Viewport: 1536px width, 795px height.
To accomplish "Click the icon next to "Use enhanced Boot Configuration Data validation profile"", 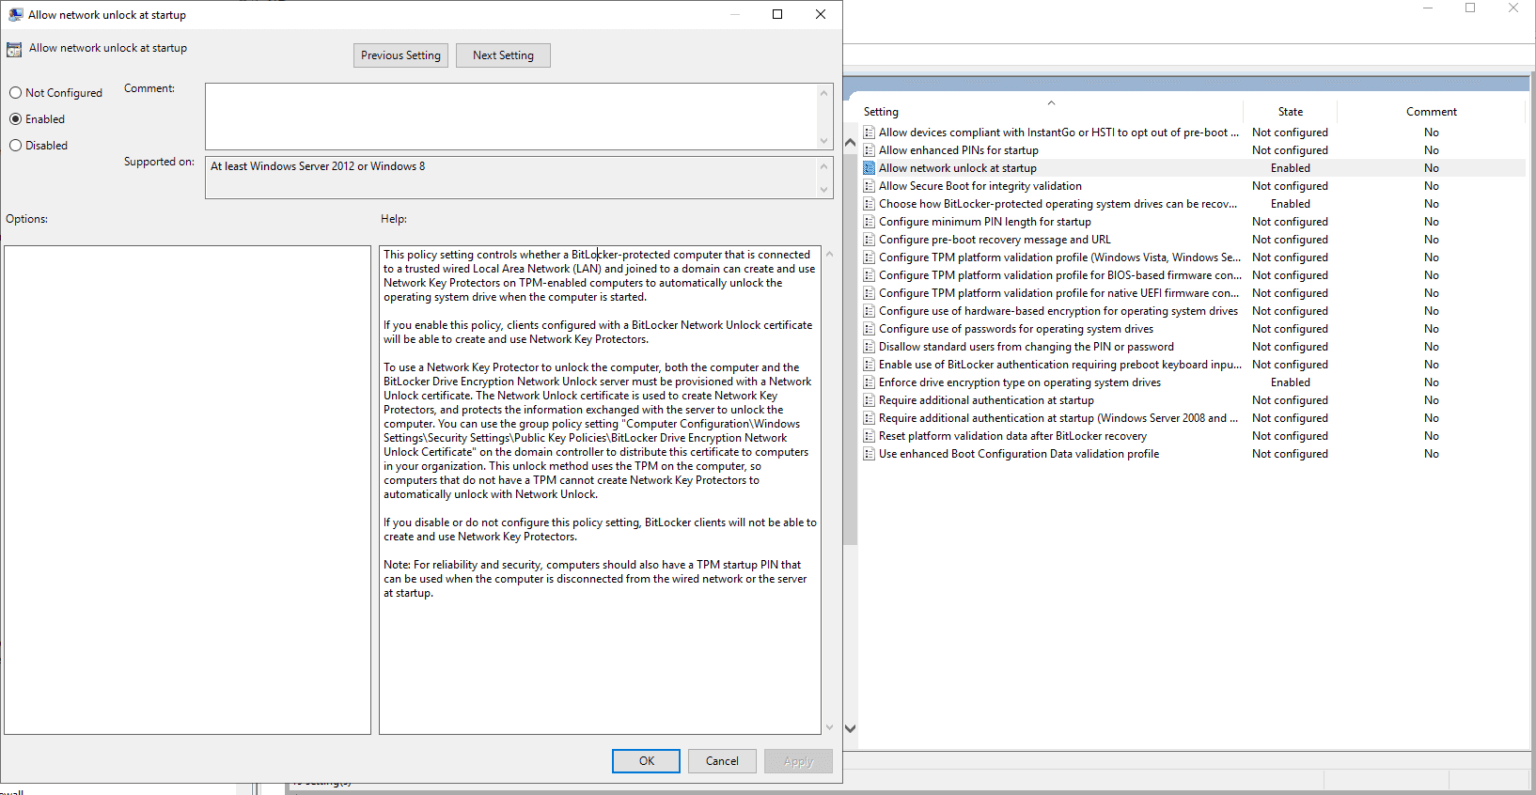I will click(868, 454).
